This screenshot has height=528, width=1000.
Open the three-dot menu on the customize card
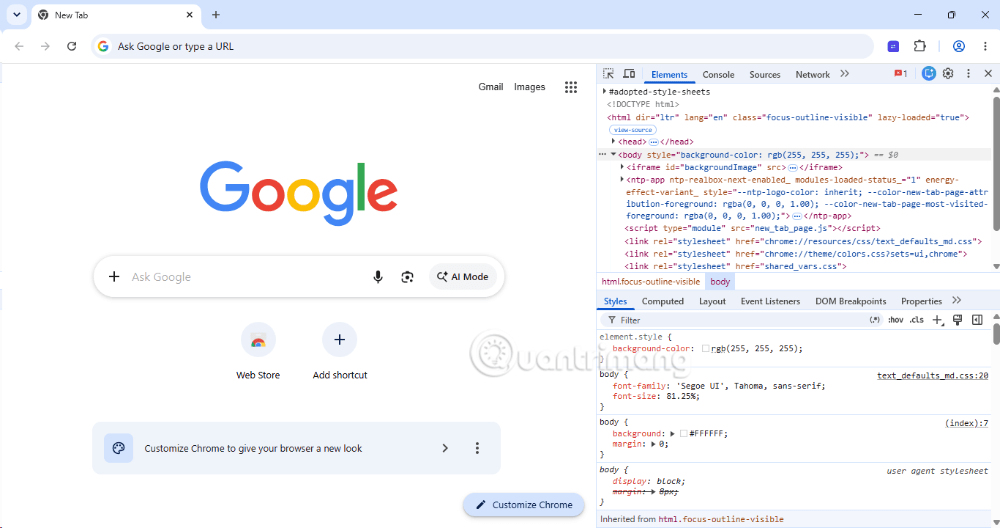[x=477, y=448]
